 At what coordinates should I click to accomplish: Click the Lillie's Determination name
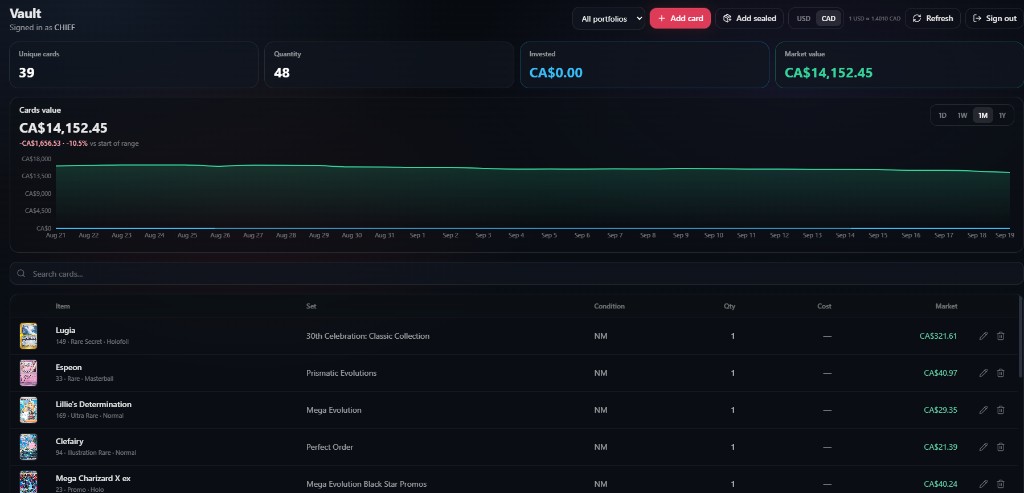93,404
